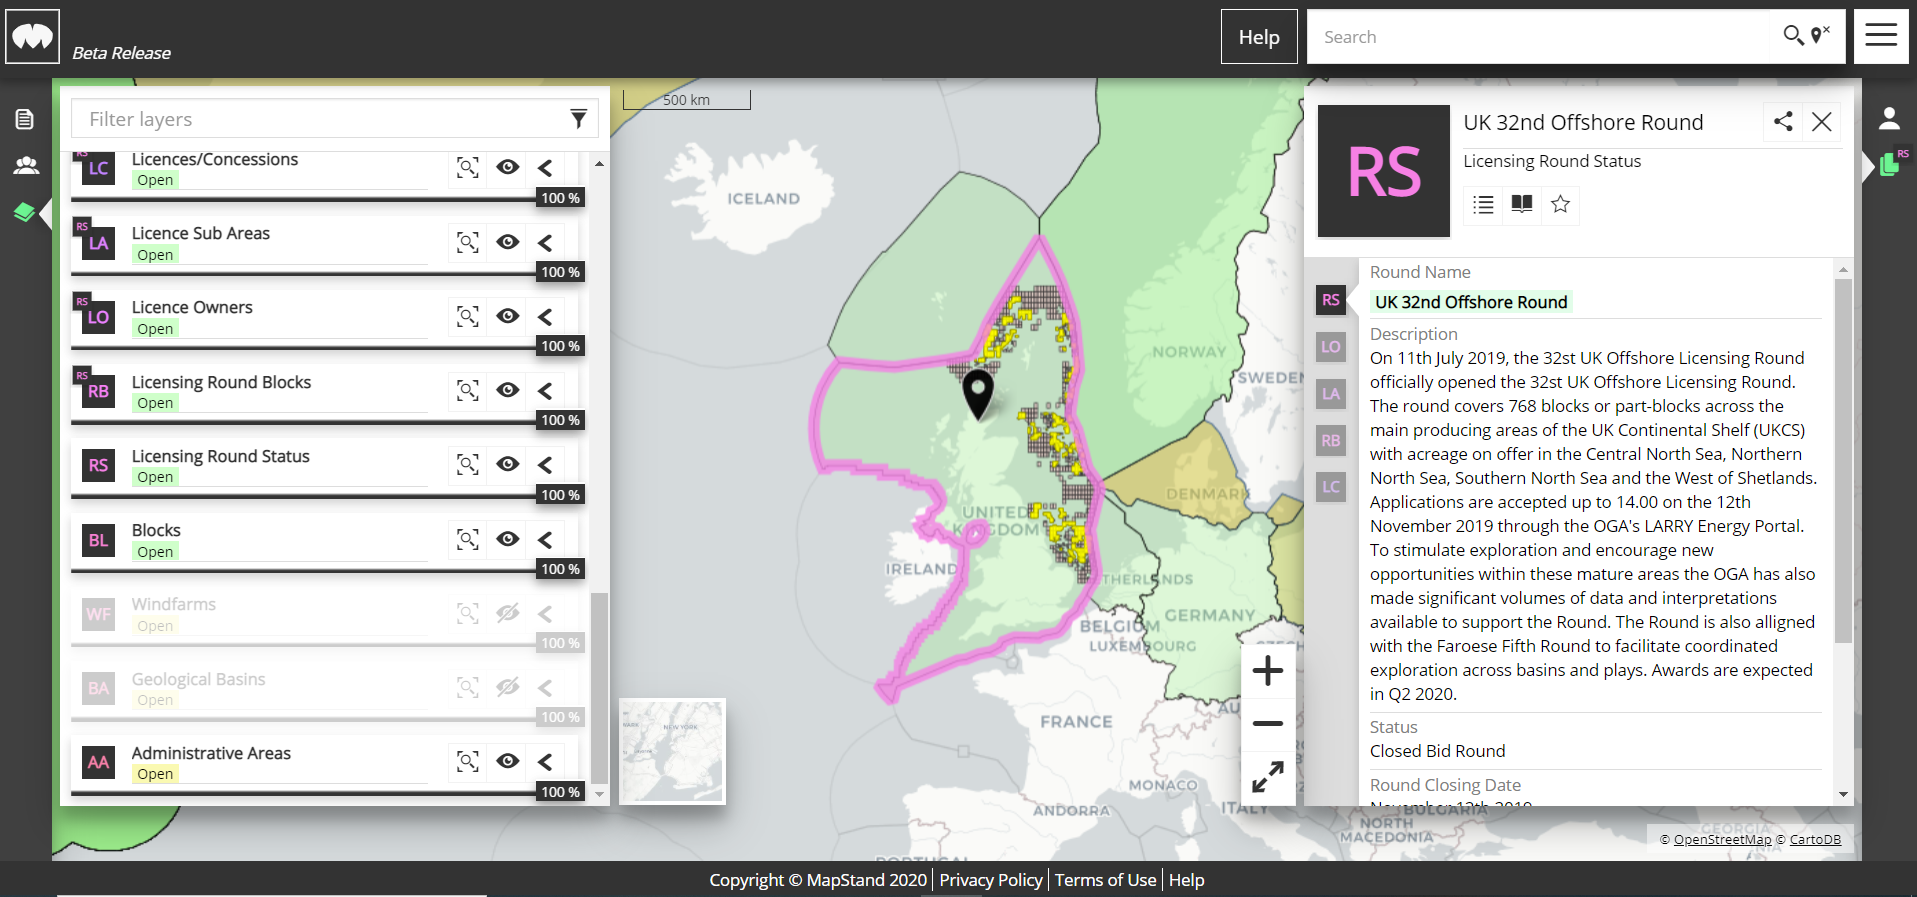Open the Terms of Use link

coord(1105,880)
